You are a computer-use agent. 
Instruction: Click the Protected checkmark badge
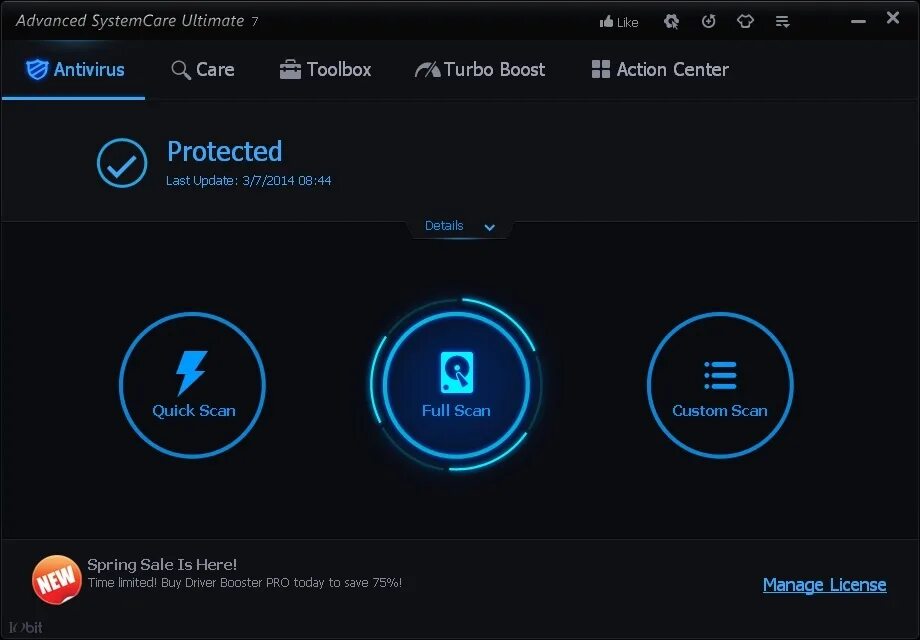click(121, 162)
